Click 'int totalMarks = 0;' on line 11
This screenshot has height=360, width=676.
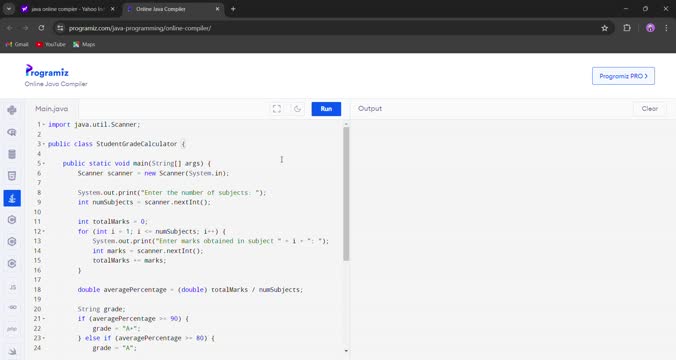pos(113,222)
